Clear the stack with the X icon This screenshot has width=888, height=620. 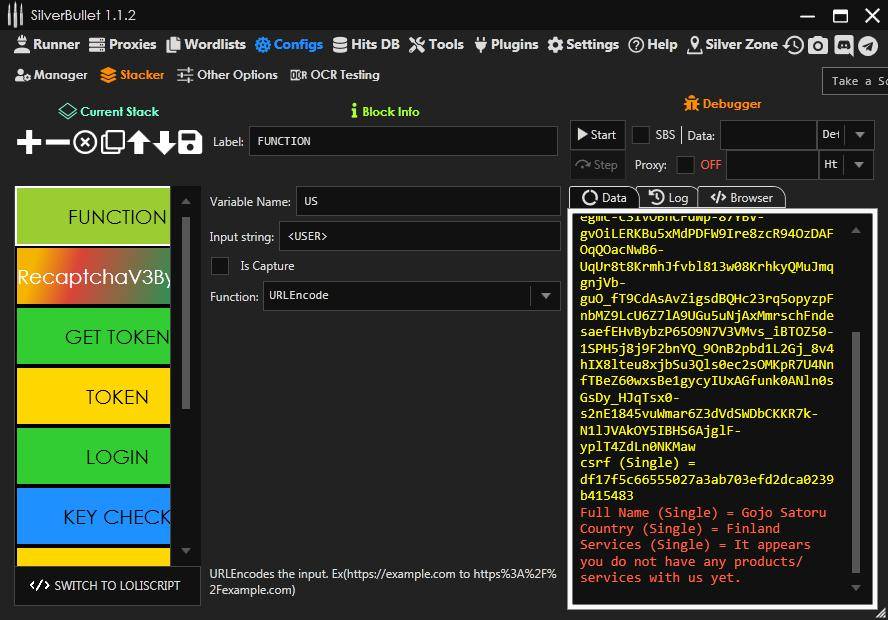pos(87,143)
